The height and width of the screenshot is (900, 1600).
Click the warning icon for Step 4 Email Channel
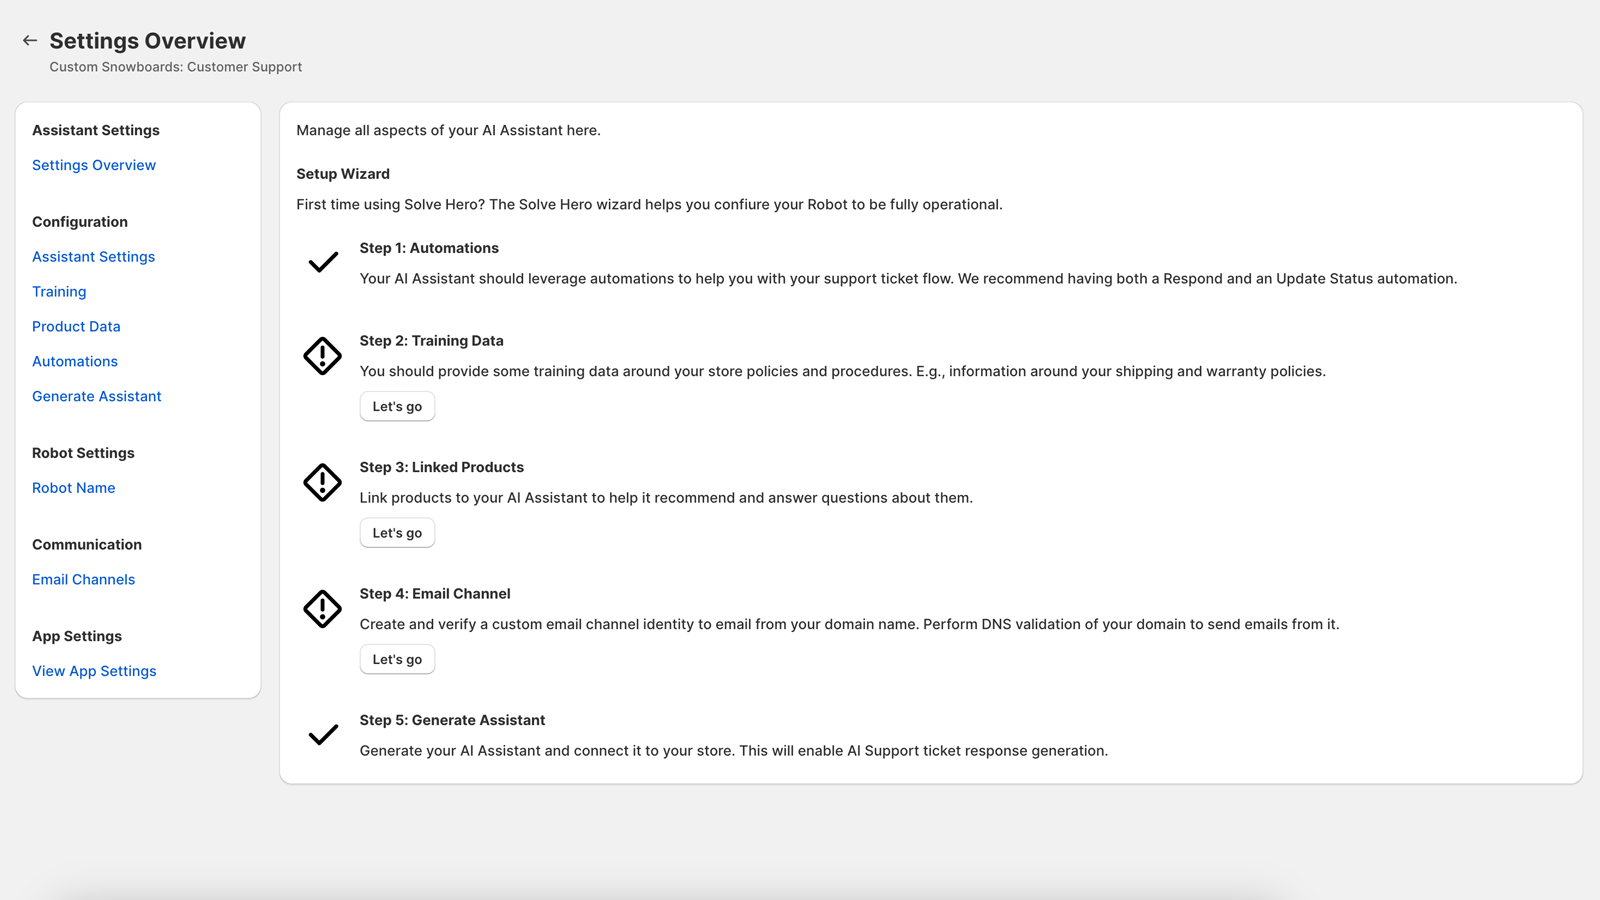(323, 609)
